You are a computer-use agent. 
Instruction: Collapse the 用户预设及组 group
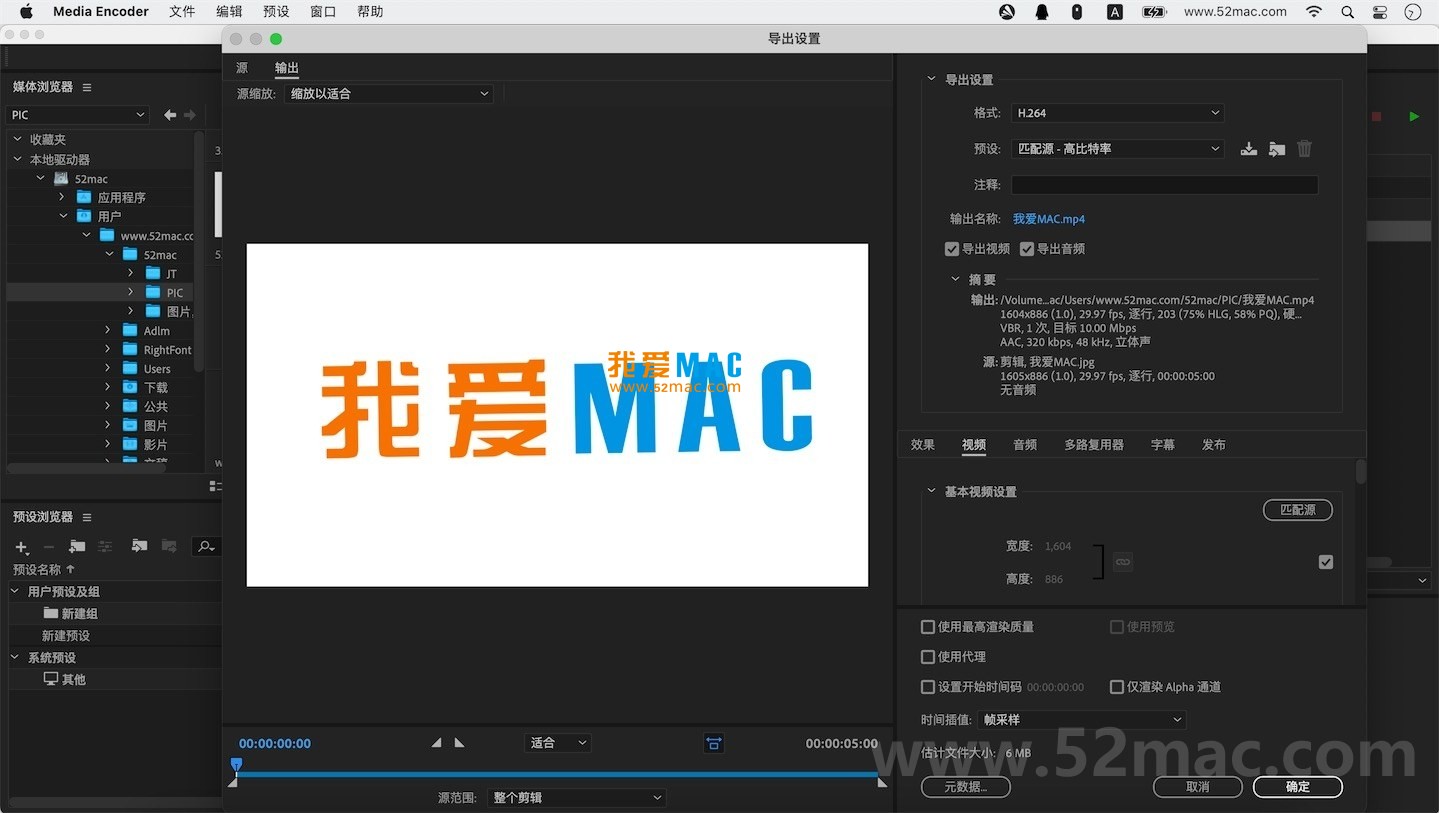[x=15, y=592]
